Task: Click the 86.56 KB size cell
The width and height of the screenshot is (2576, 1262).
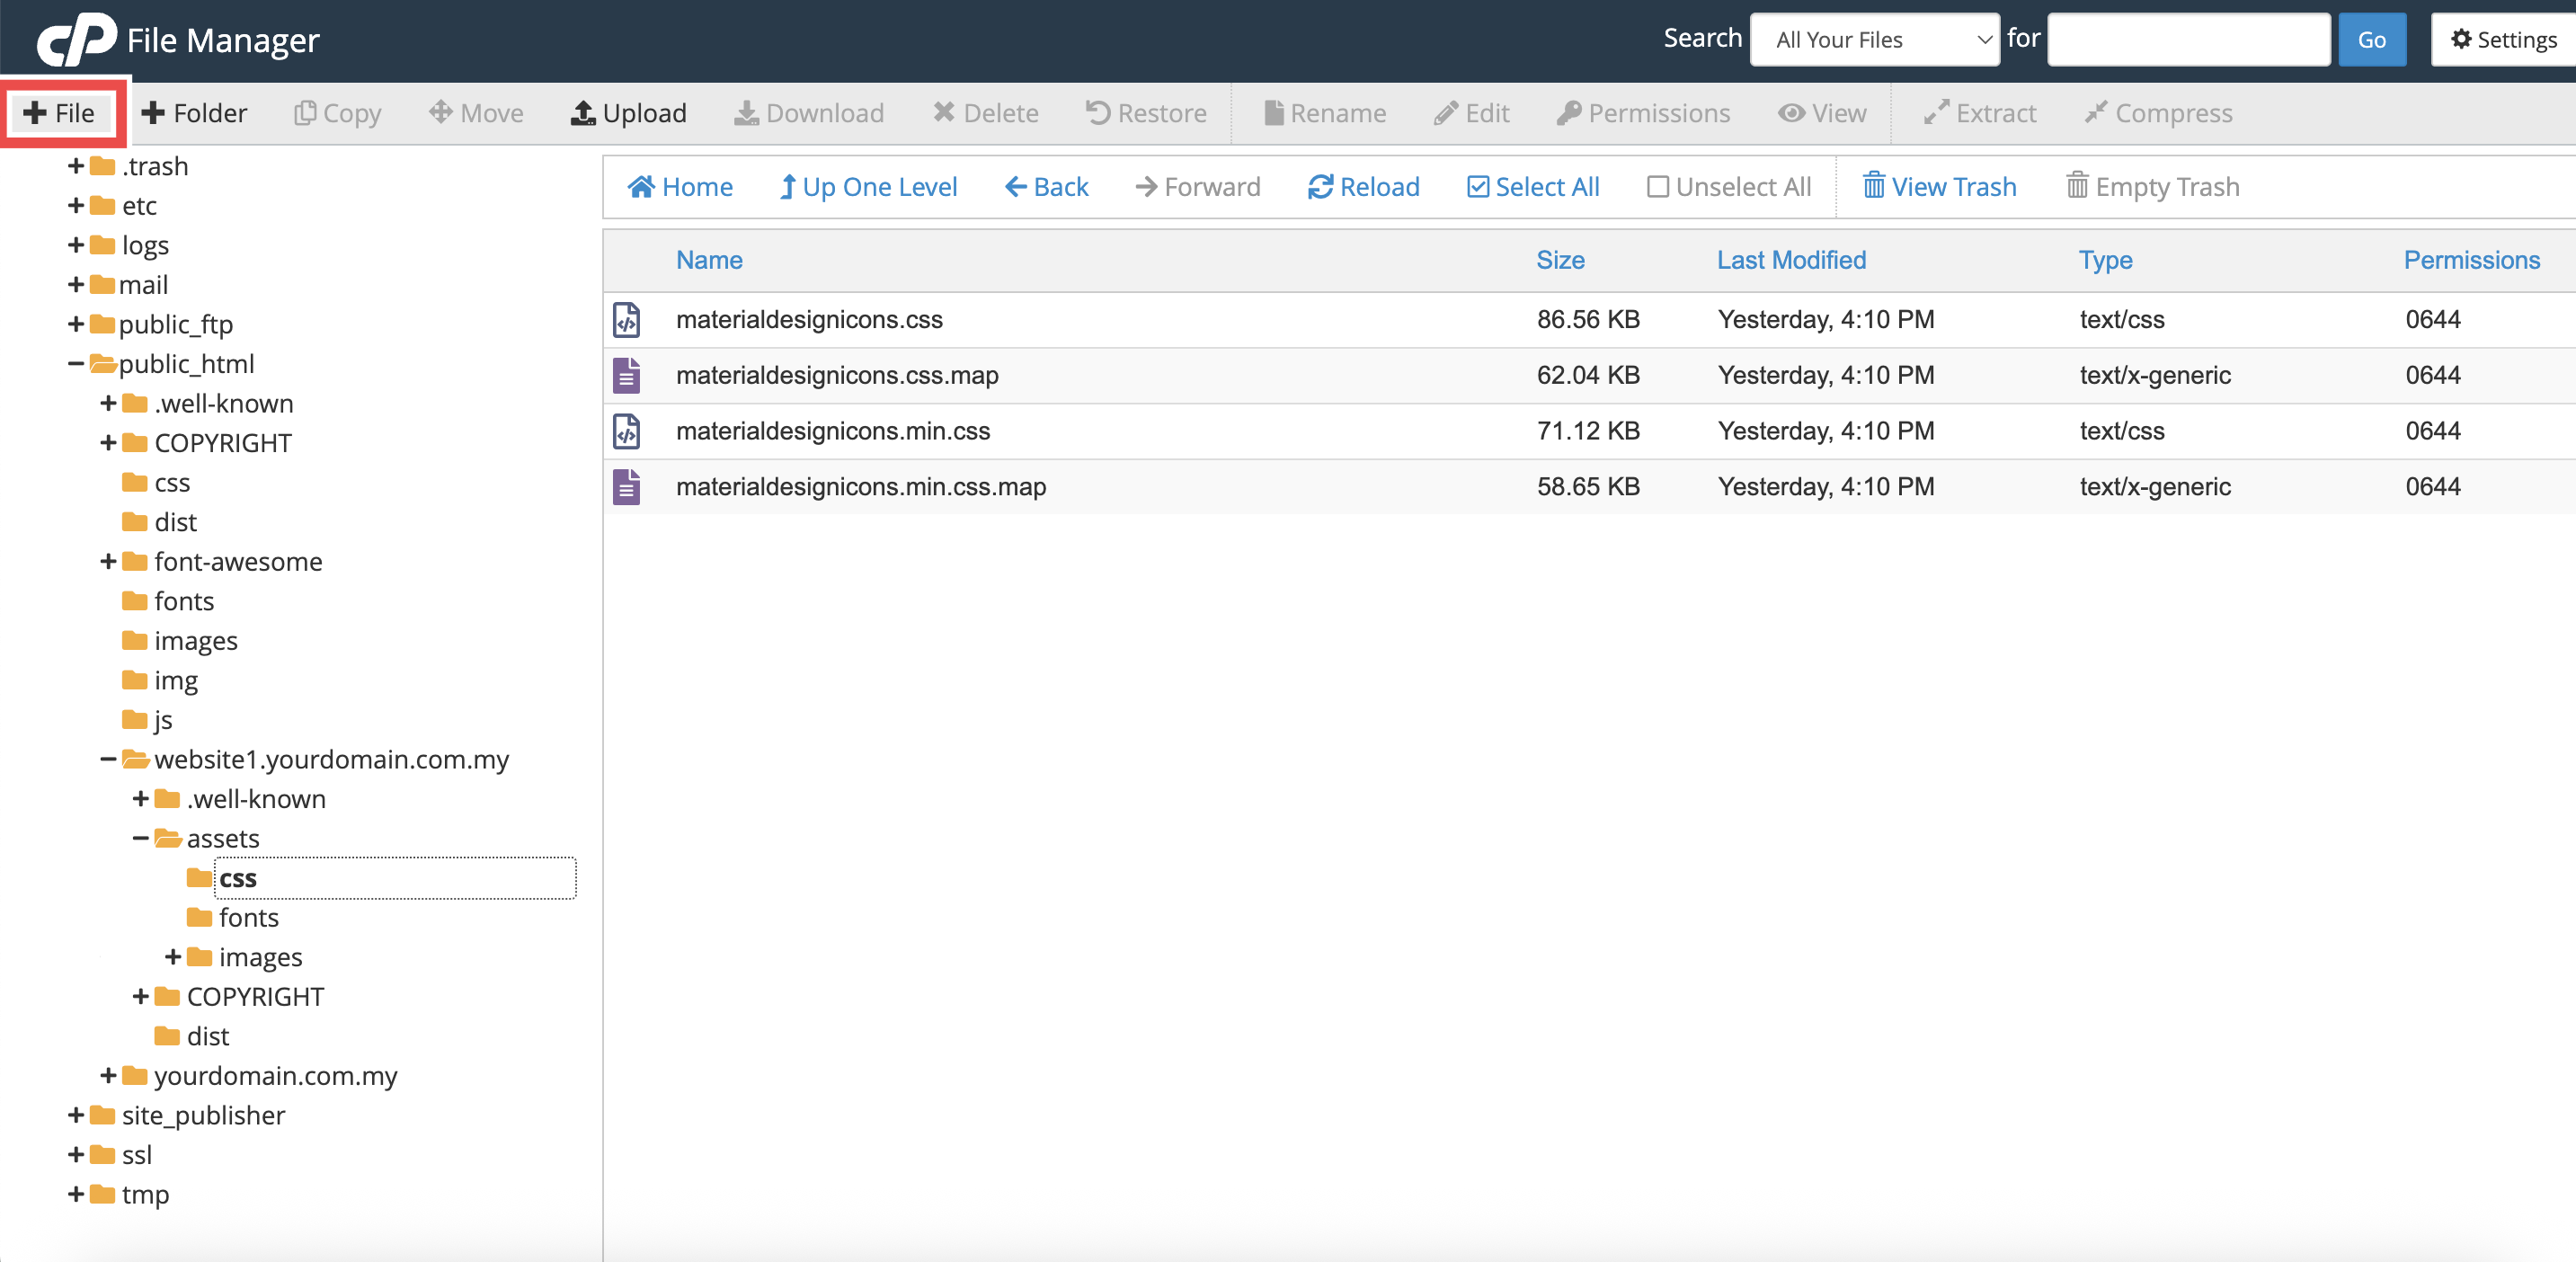Action: 1588,320
